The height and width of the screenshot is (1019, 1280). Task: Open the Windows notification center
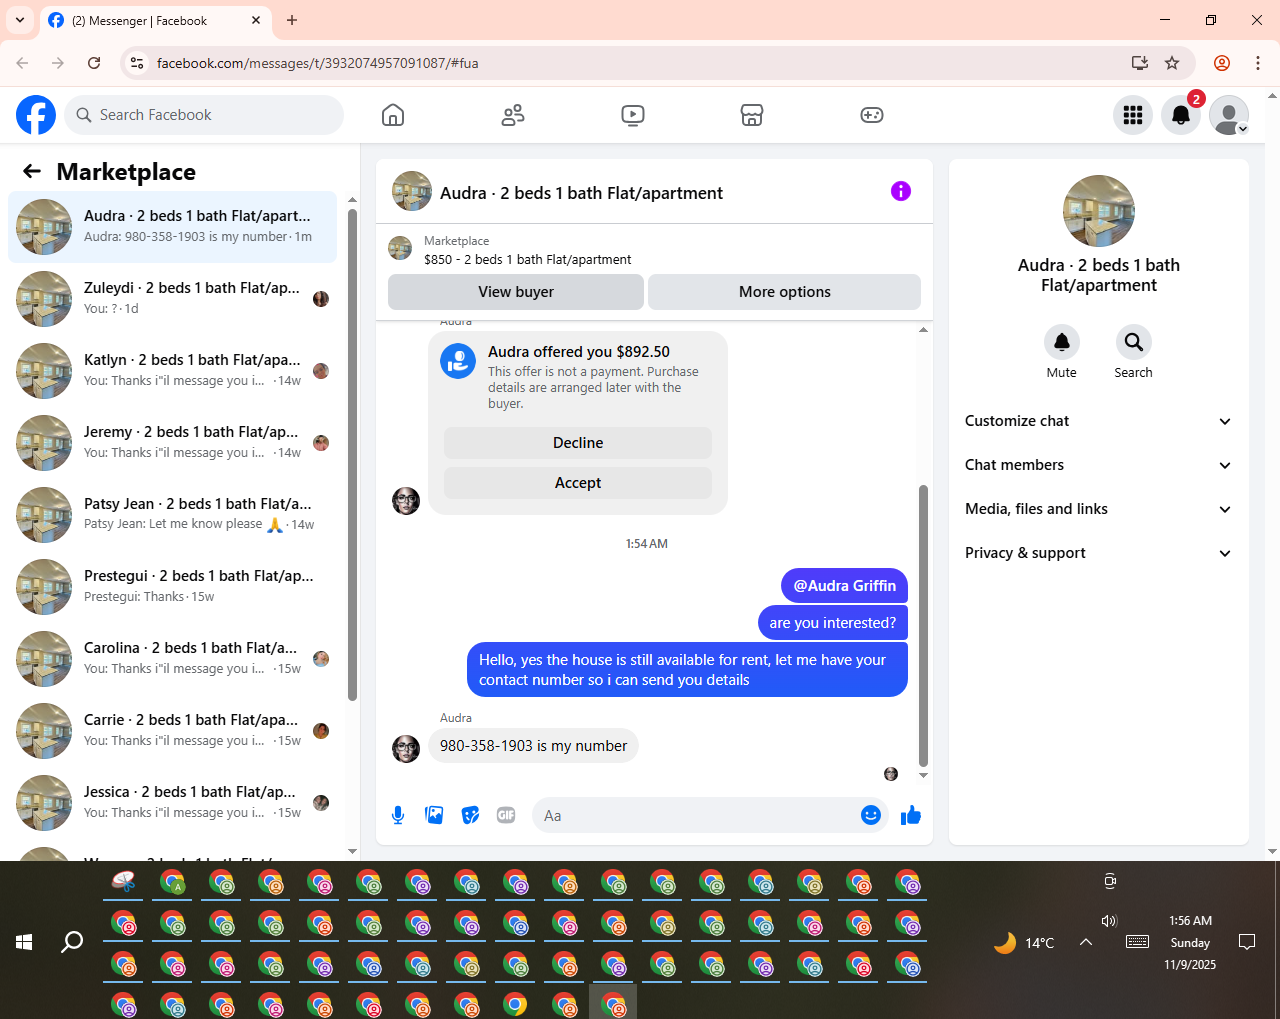coord(1247,942)
